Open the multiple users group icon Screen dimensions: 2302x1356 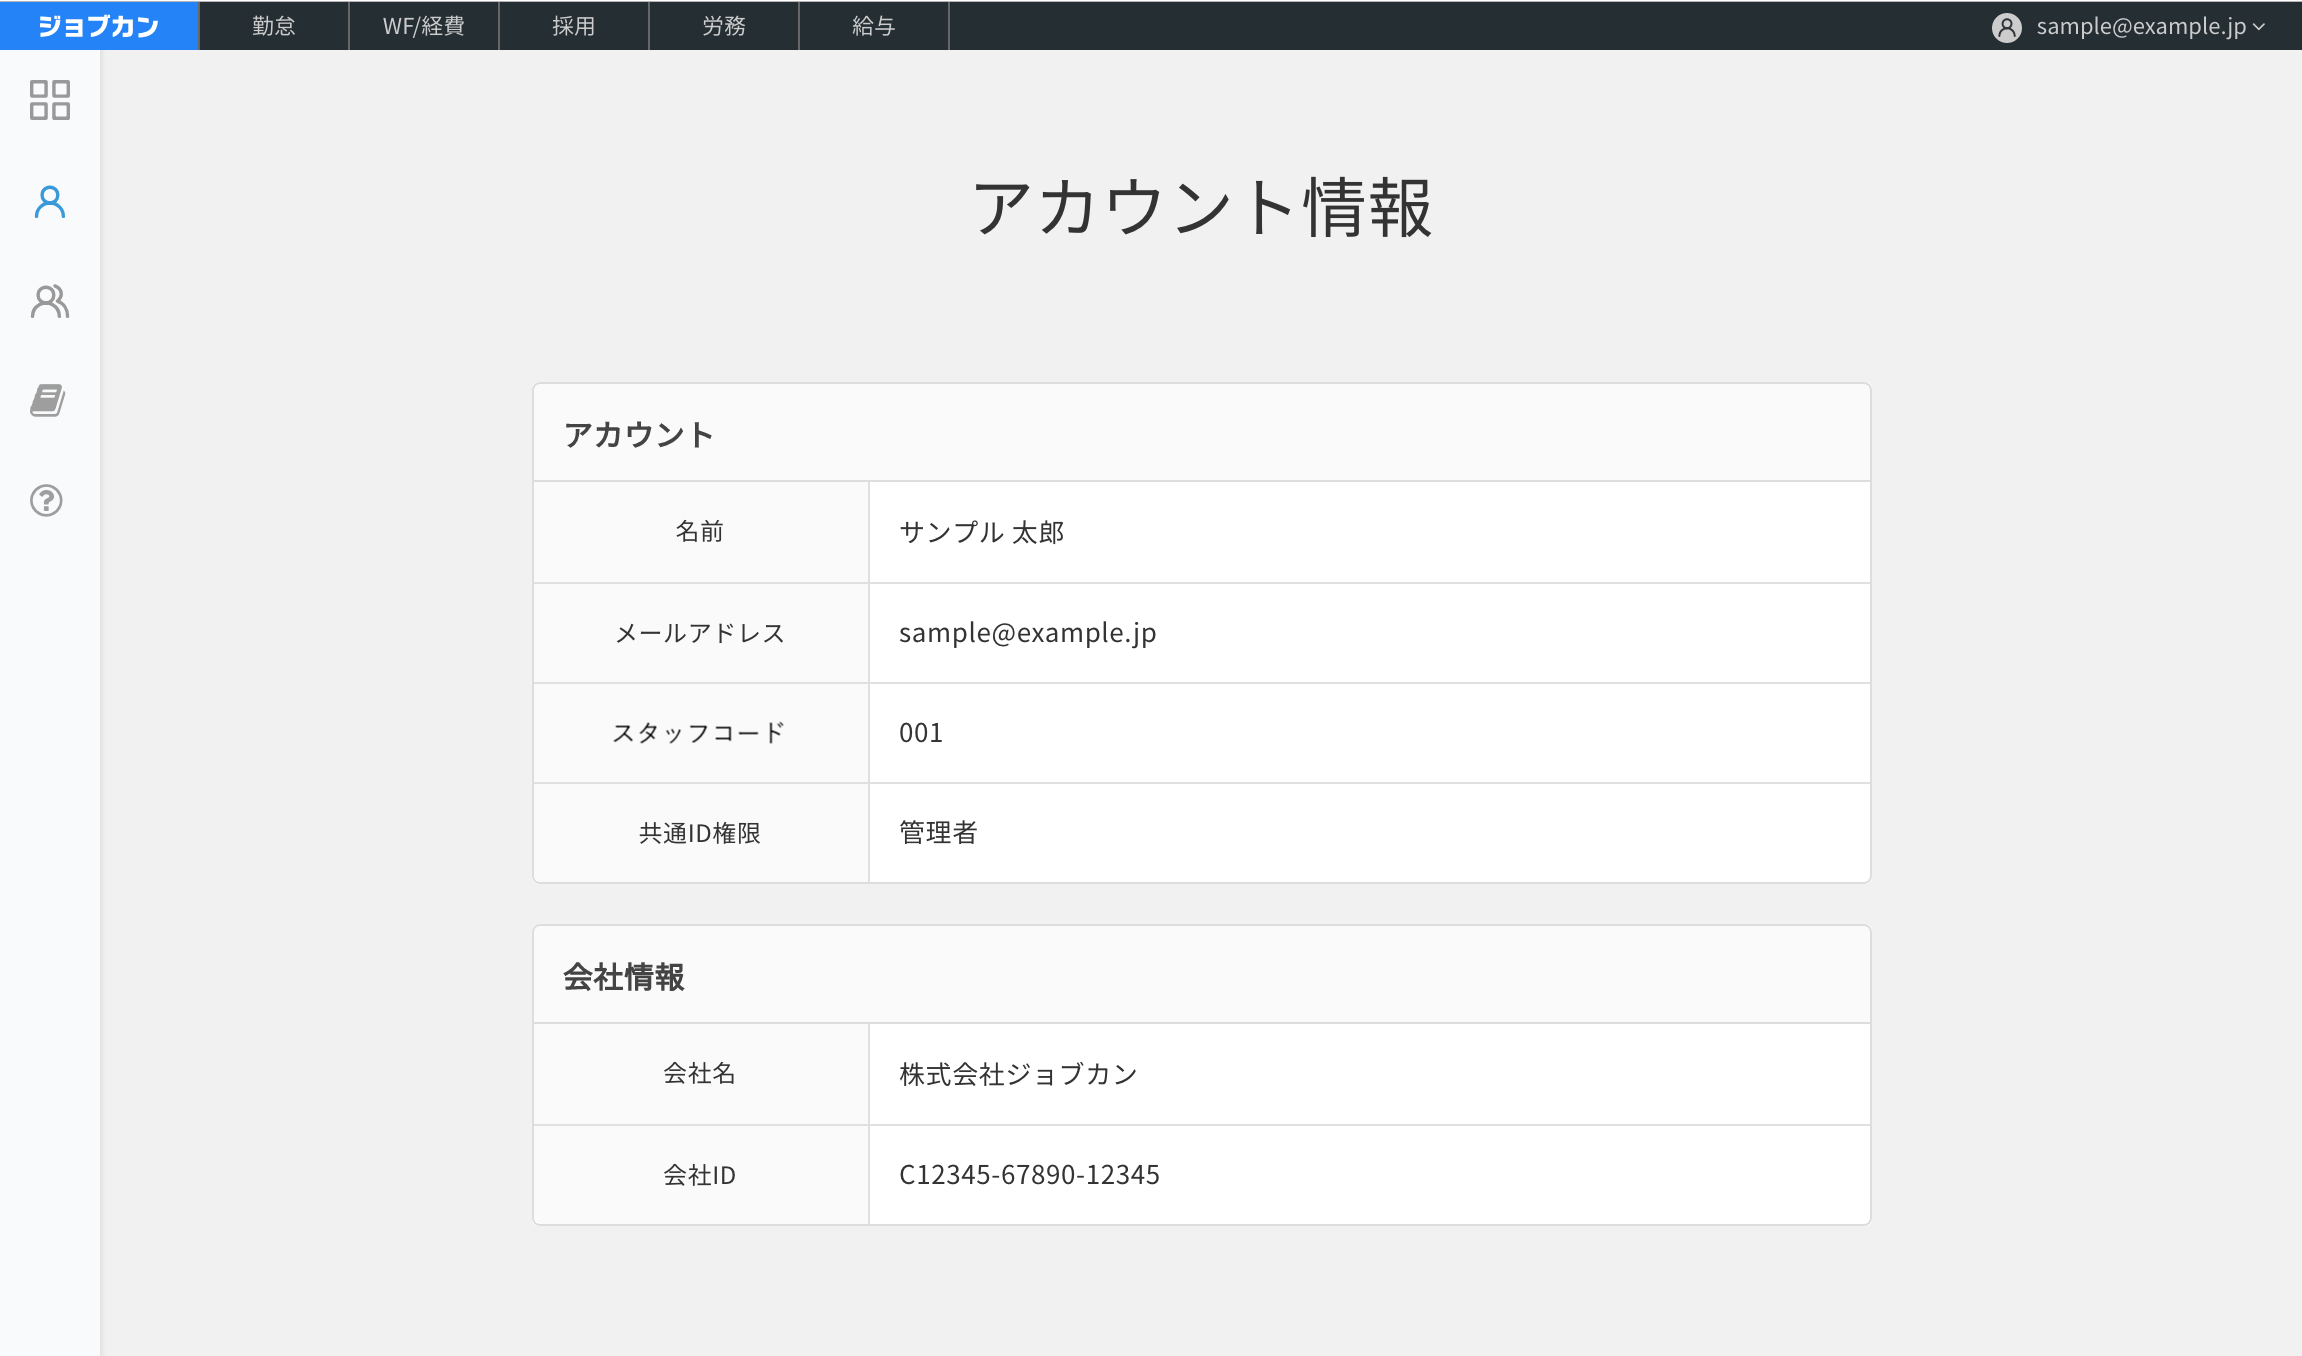(49, 301)
